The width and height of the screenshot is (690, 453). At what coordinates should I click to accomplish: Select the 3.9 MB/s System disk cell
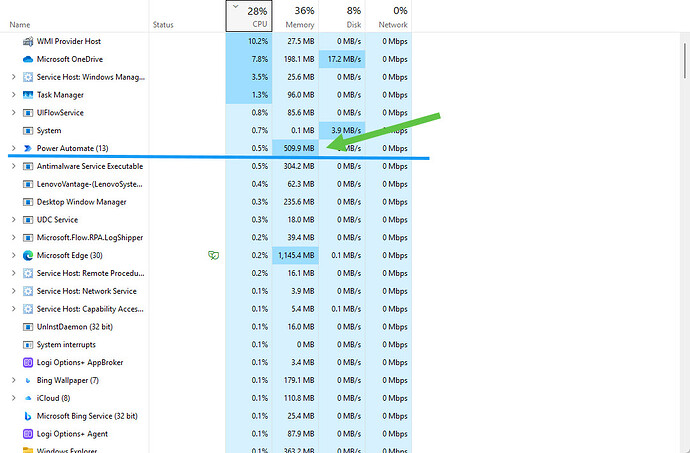click(x=342, y=131)
